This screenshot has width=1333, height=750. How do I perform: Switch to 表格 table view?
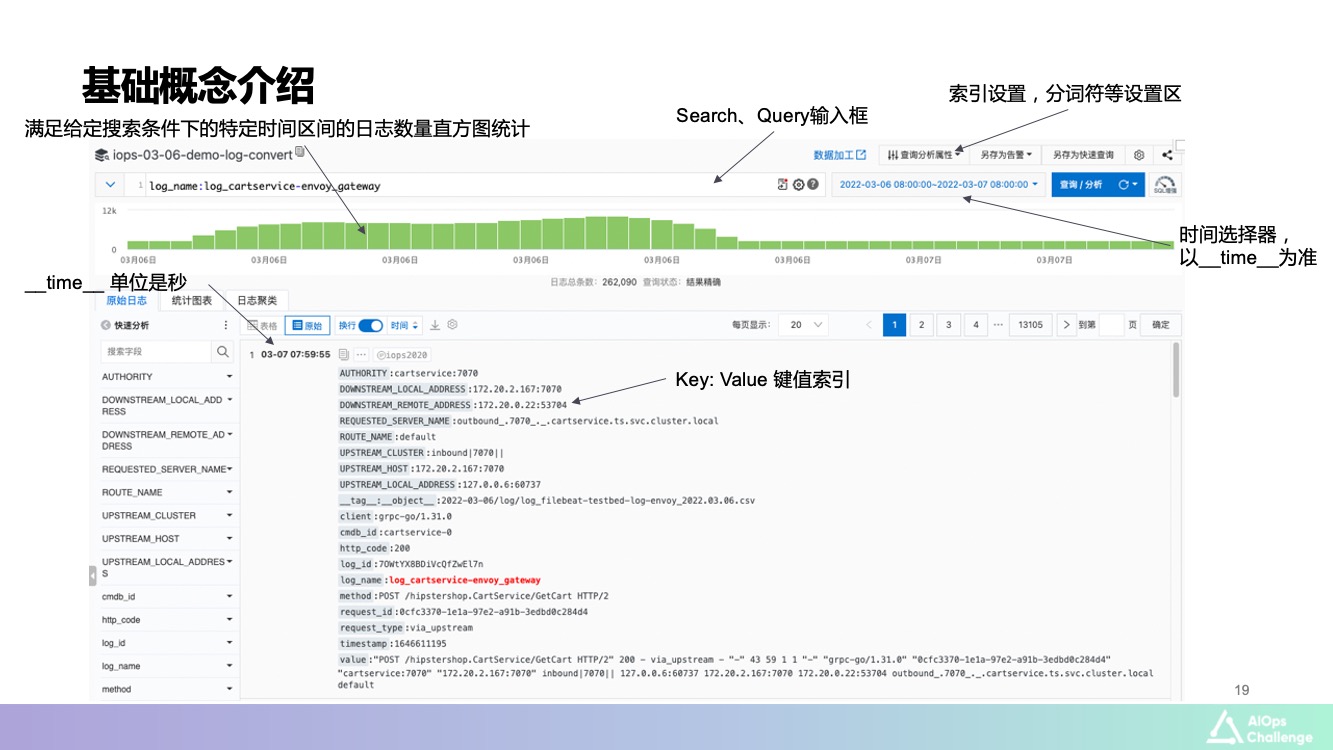click(x=263, y=325)
